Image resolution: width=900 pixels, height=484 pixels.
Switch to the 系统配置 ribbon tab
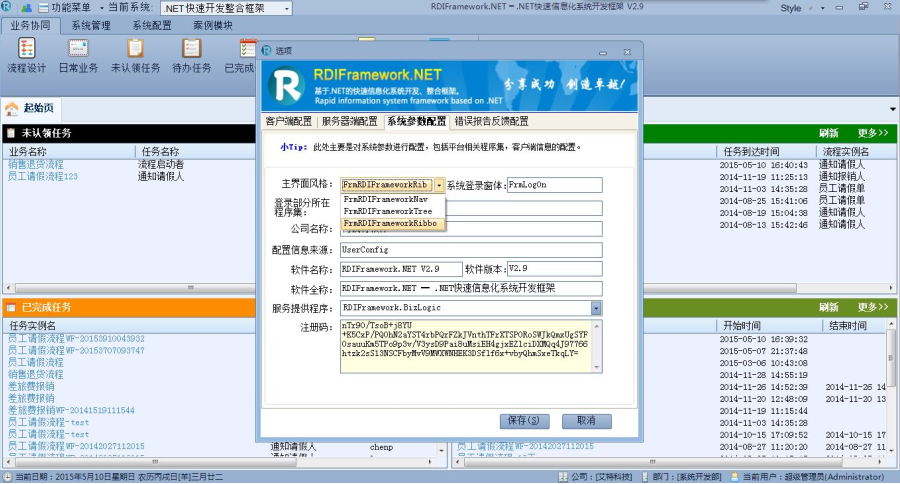[152, 25]
